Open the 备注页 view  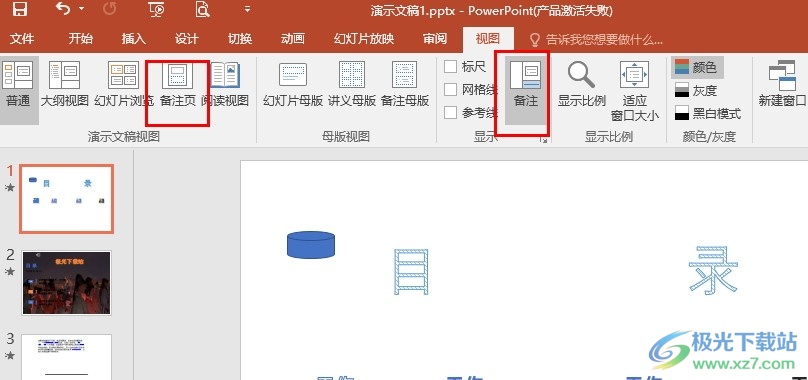(178, 85)
